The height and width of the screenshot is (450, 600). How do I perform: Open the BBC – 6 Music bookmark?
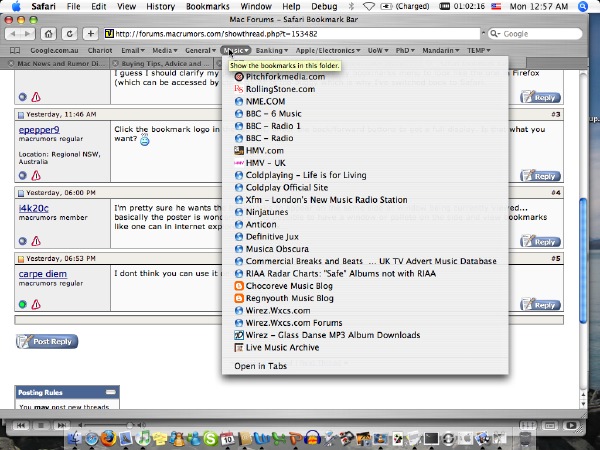[x=365, y=114]
